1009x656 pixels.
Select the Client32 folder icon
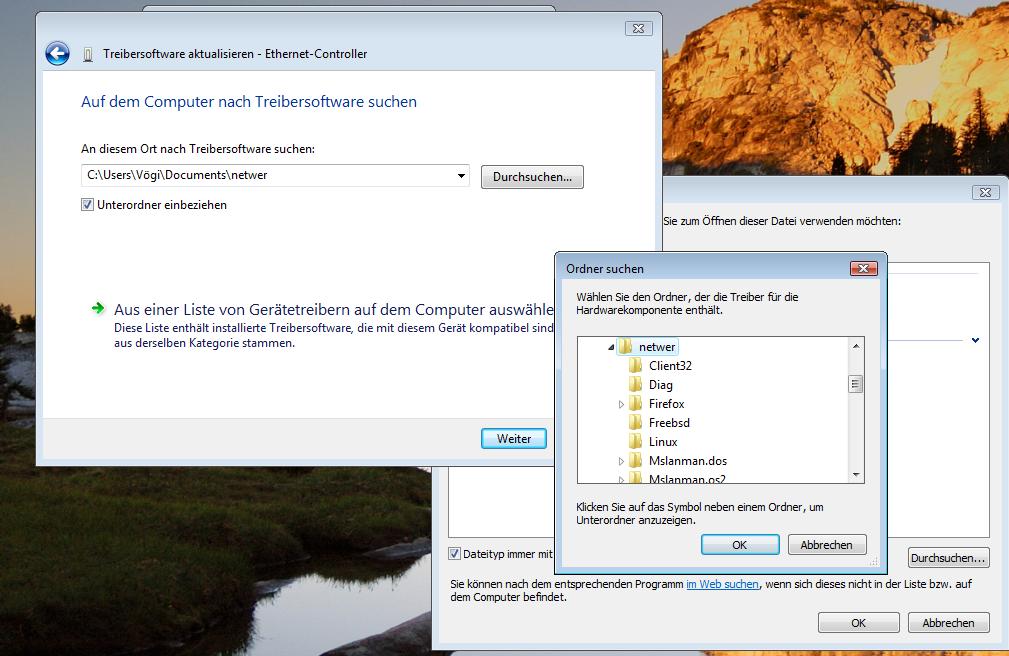(635, 366)
